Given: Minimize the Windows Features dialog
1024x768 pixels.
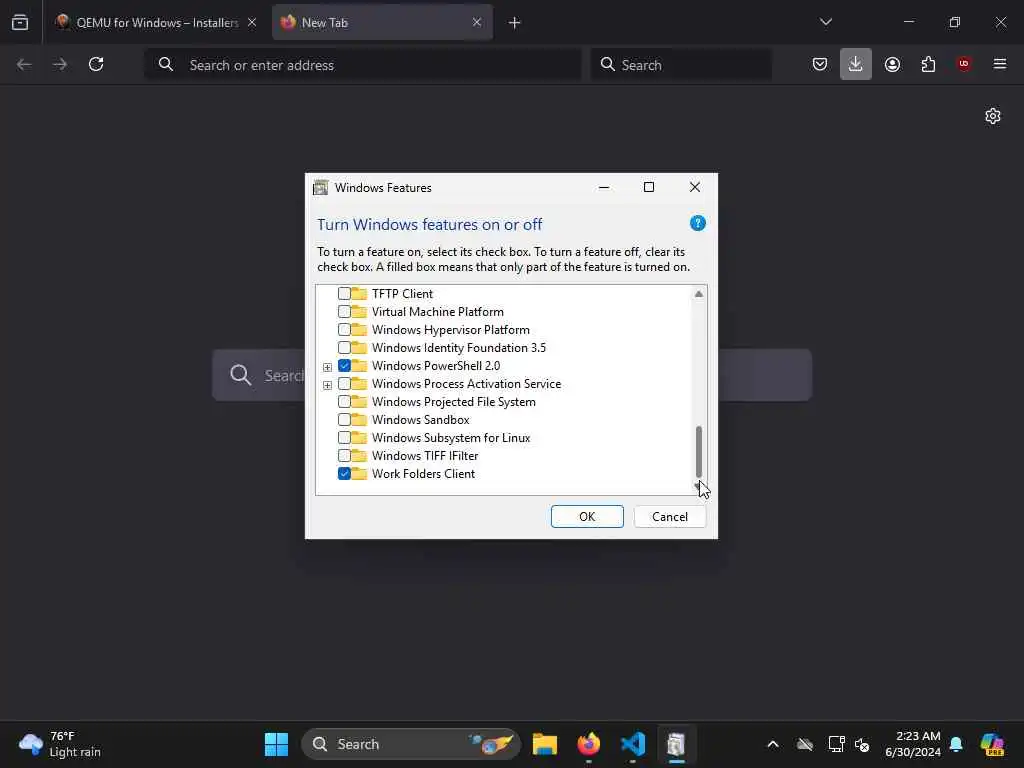Looking at the screenshot, I should (x=604, y=187).
